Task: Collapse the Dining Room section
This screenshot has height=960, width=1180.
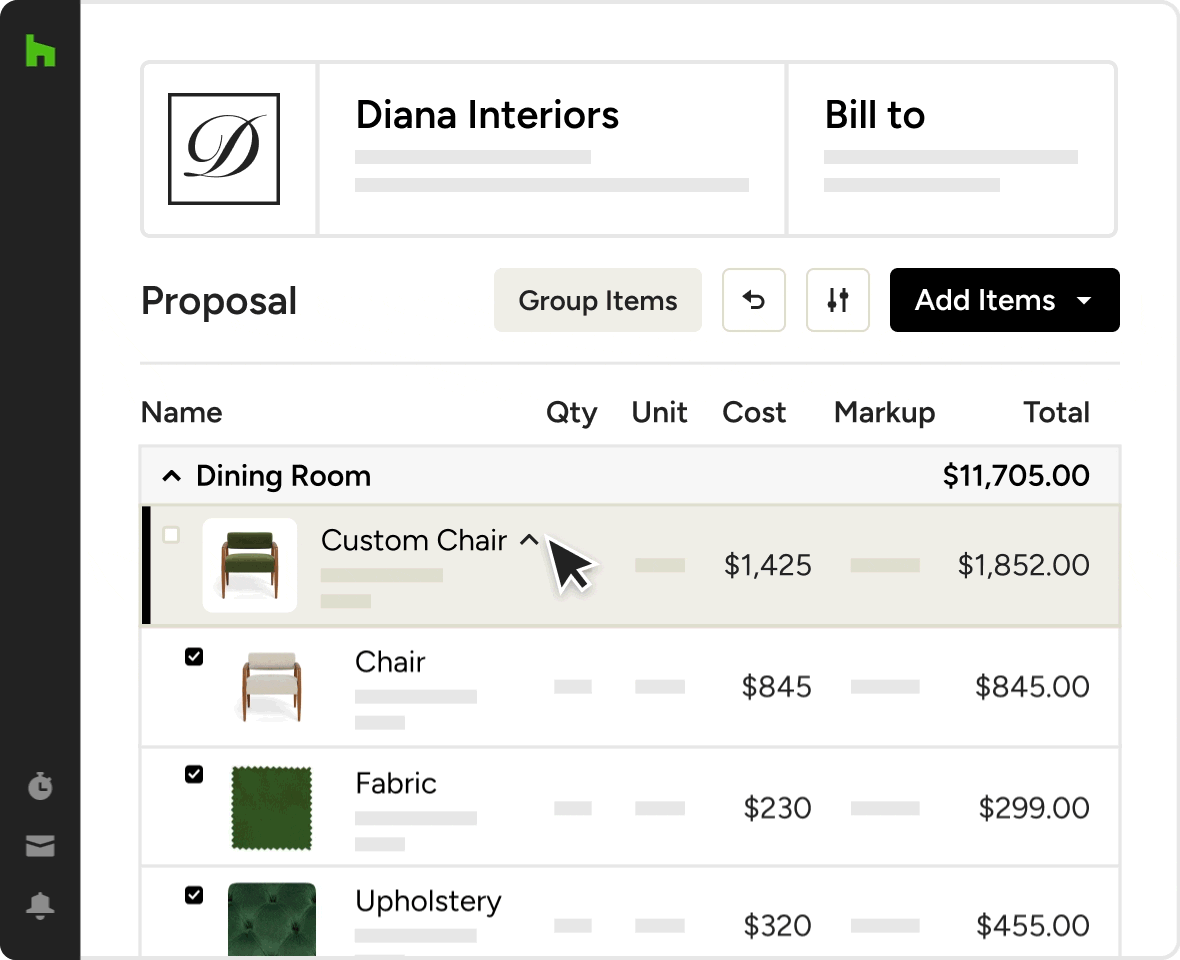Action: pos(172,477)
